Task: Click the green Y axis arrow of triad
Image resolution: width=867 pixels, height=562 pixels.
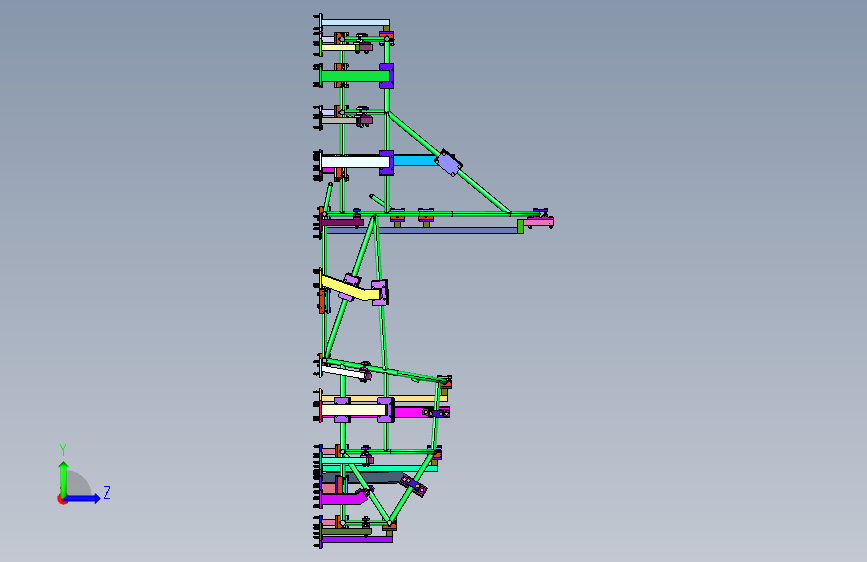Action: 64,478
